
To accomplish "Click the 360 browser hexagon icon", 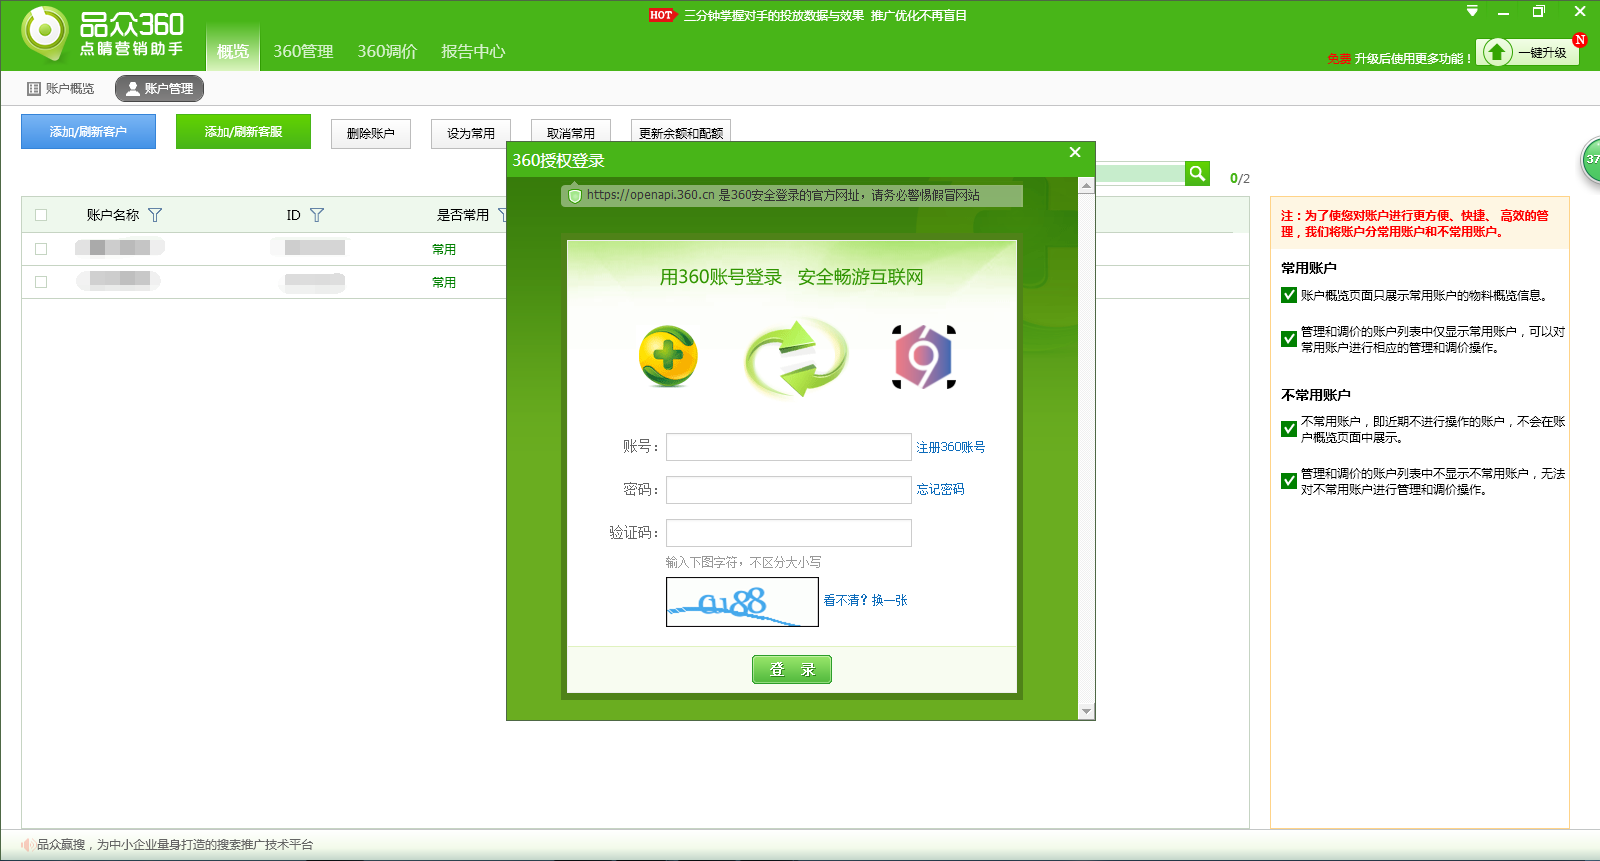I will tap(924, 357).
